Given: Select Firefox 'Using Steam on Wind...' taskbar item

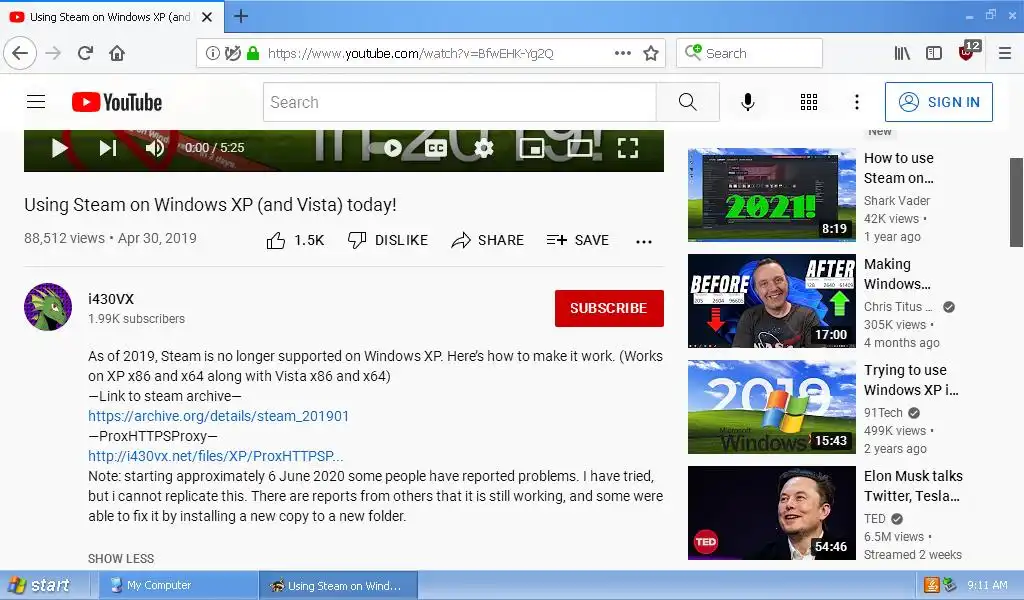Looking at the screenshot, I should [x=338, y=585].
